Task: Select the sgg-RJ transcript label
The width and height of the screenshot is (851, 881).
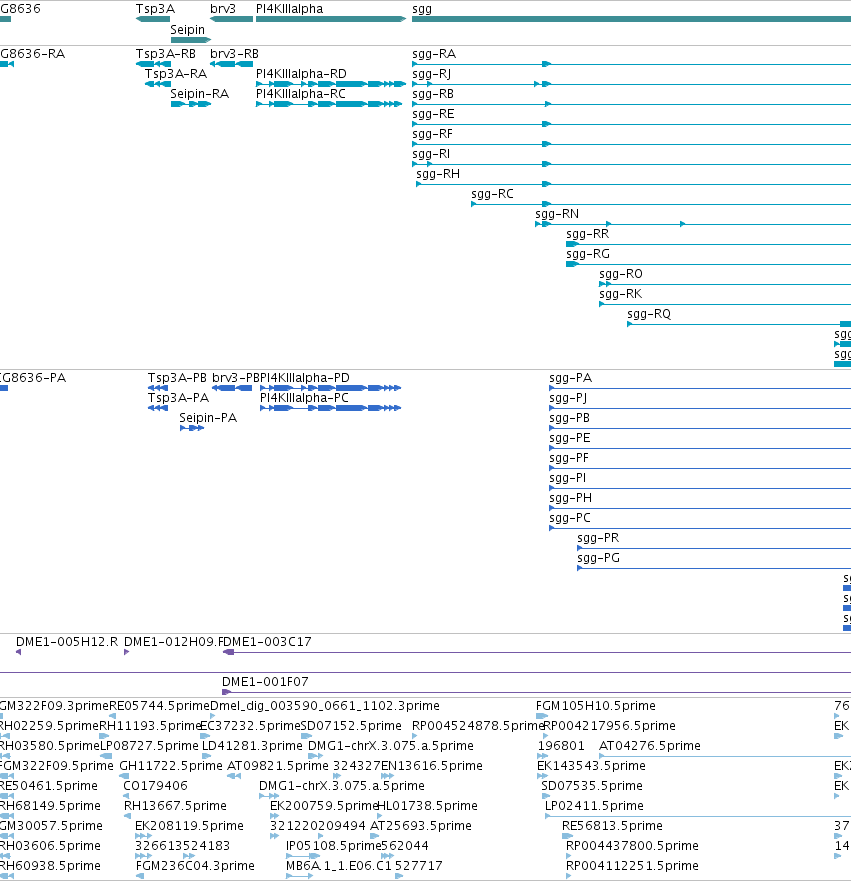Action: click(431, 74)
